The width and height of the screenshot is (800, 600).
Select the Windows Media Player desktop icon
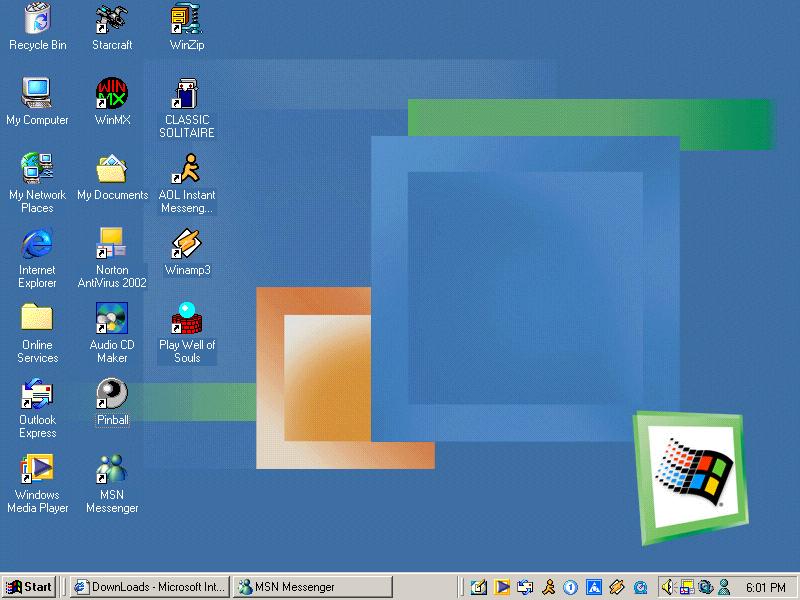click(37, 469)
